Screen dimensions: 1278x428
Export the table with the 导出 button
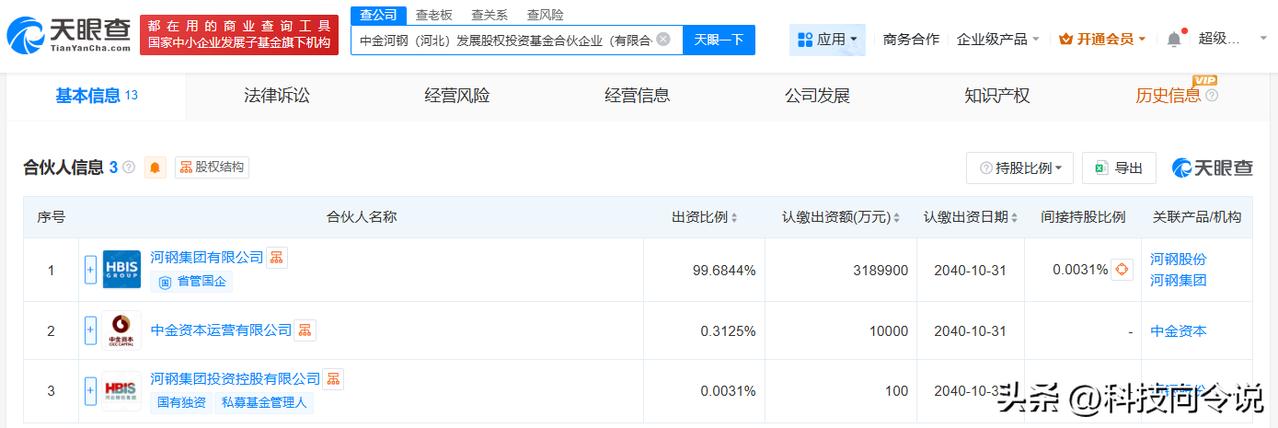click(x=1119, y=168)
